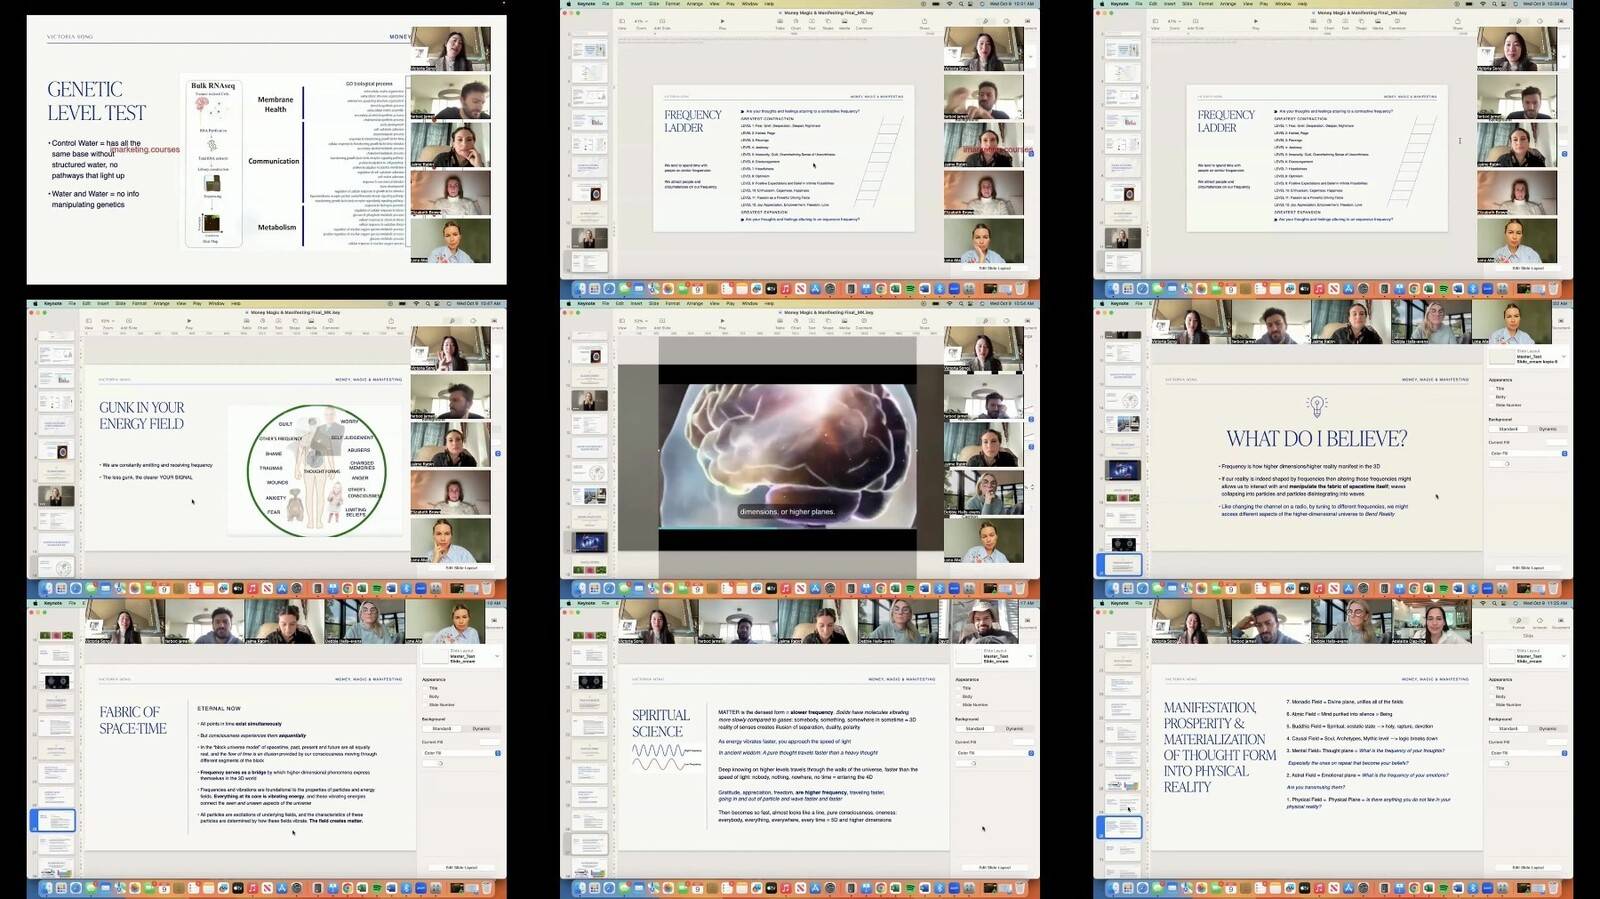Toggle the Title checkbox in the Manifestation frame
1600x899 pixels.
tap(1492, 688)
